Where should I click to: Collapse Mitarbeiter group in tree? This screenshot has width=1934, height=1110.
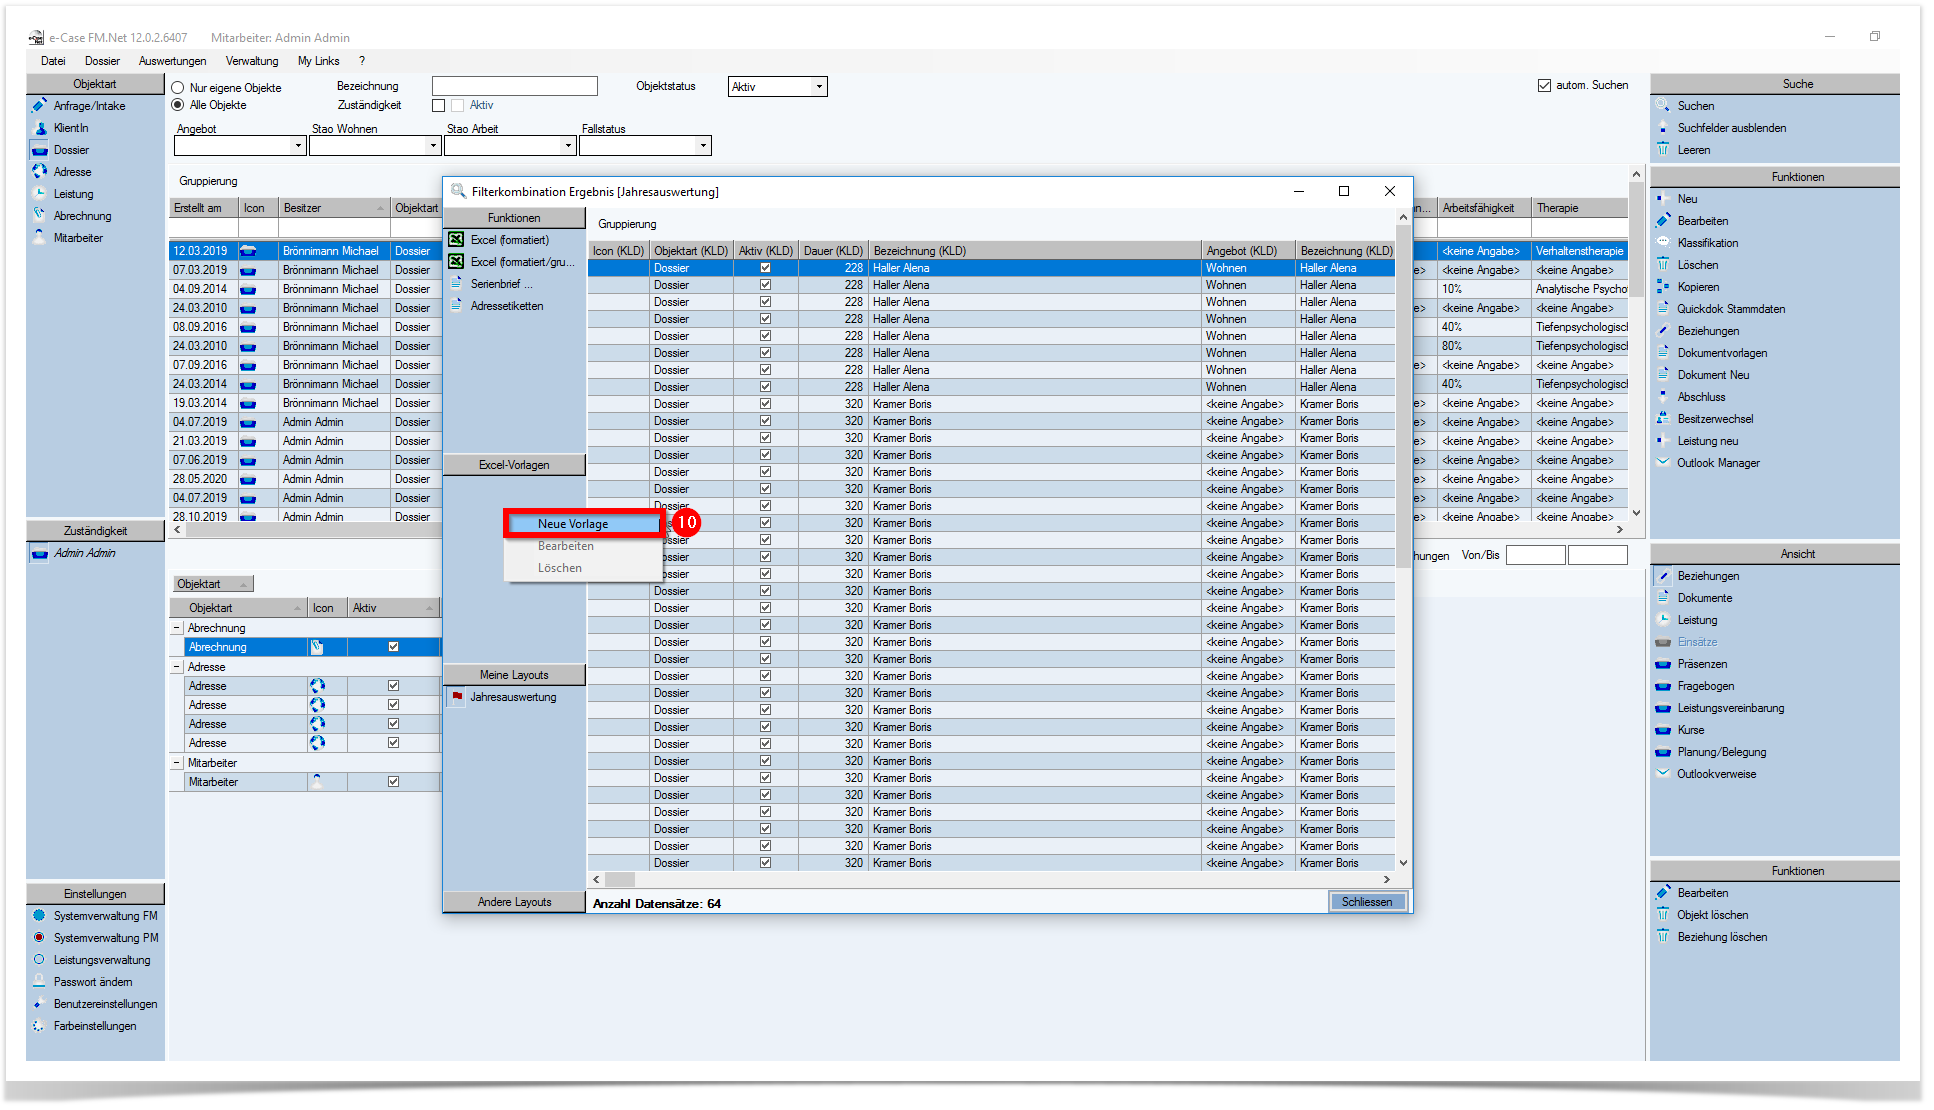tap(177, 763)
